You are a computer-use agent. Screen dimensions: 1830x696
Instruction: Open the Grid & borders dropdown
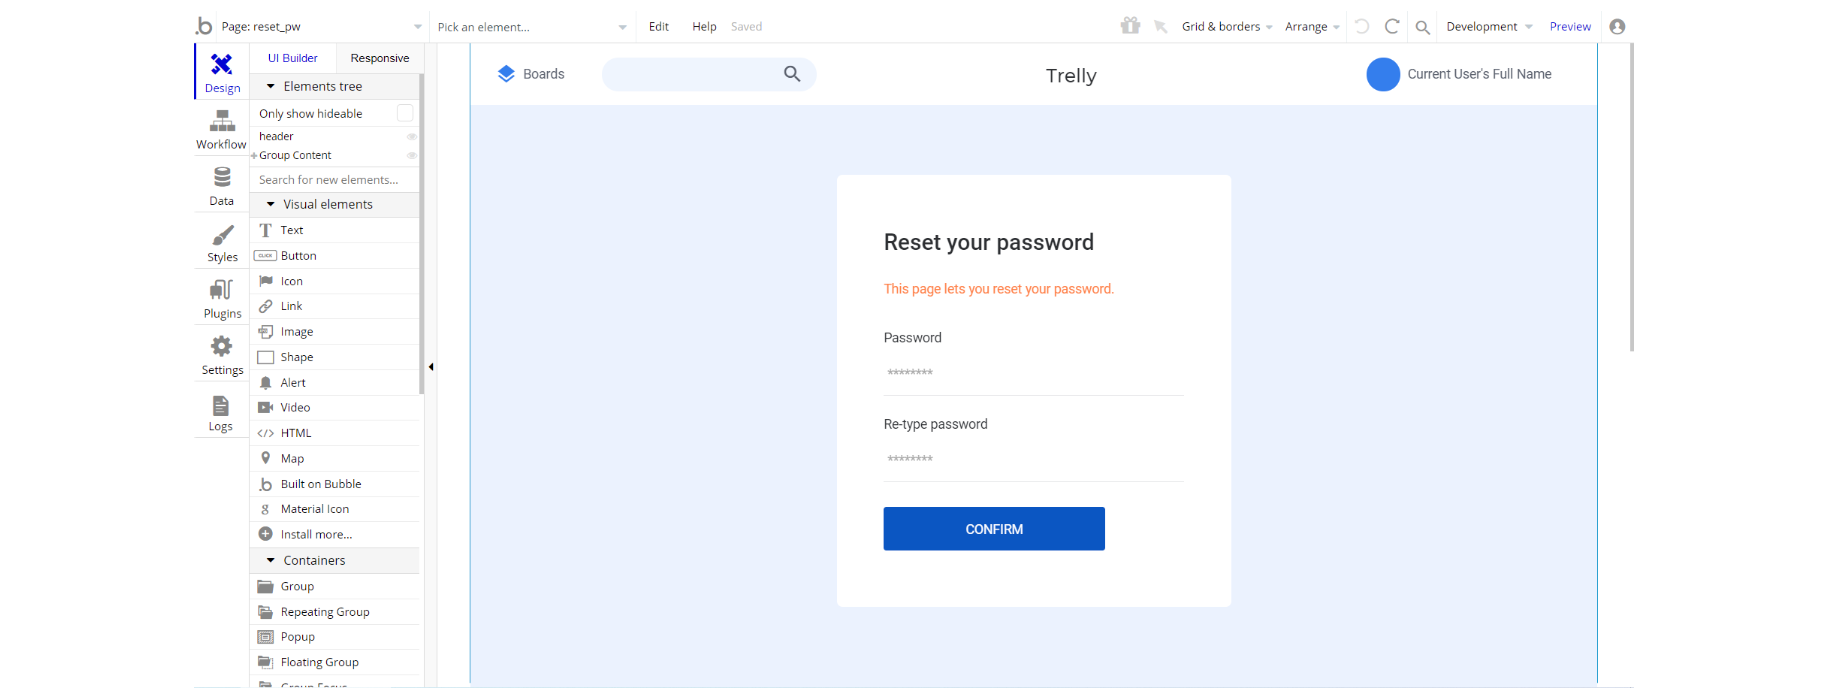point(1226,27)
